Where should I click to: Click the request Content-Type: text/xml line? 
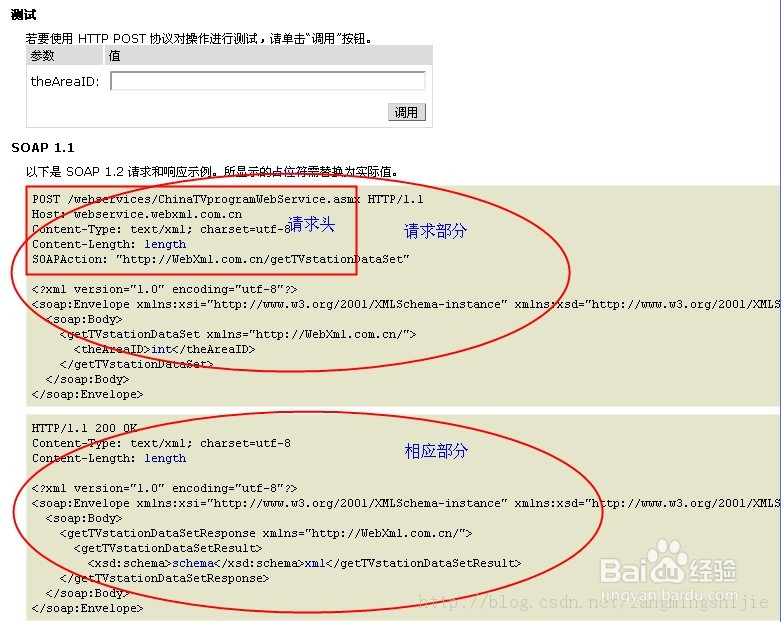coord(161,229)
